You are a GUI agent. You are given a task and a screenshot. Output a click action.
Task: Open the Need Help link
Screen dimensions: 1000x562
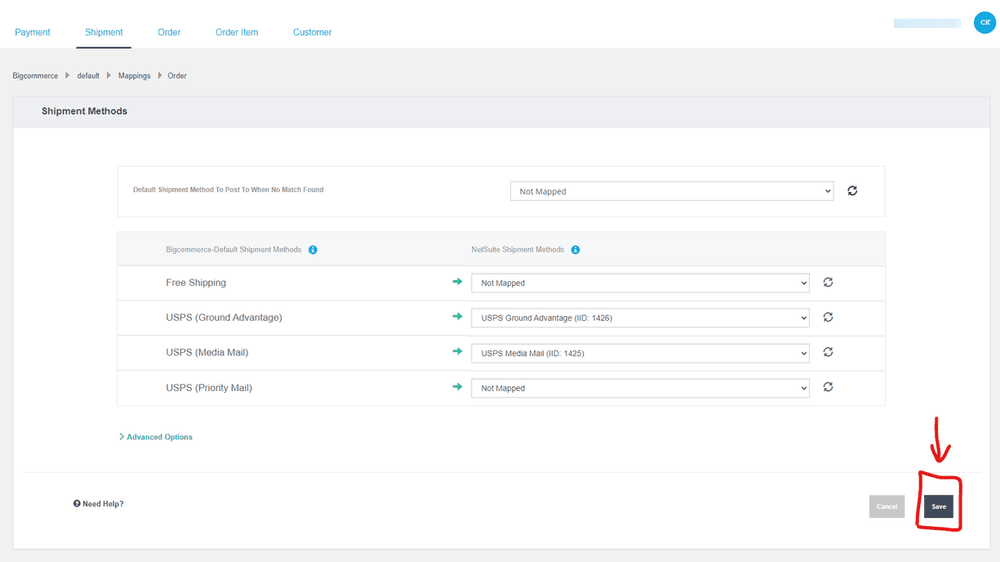click(x=98, y=504)
